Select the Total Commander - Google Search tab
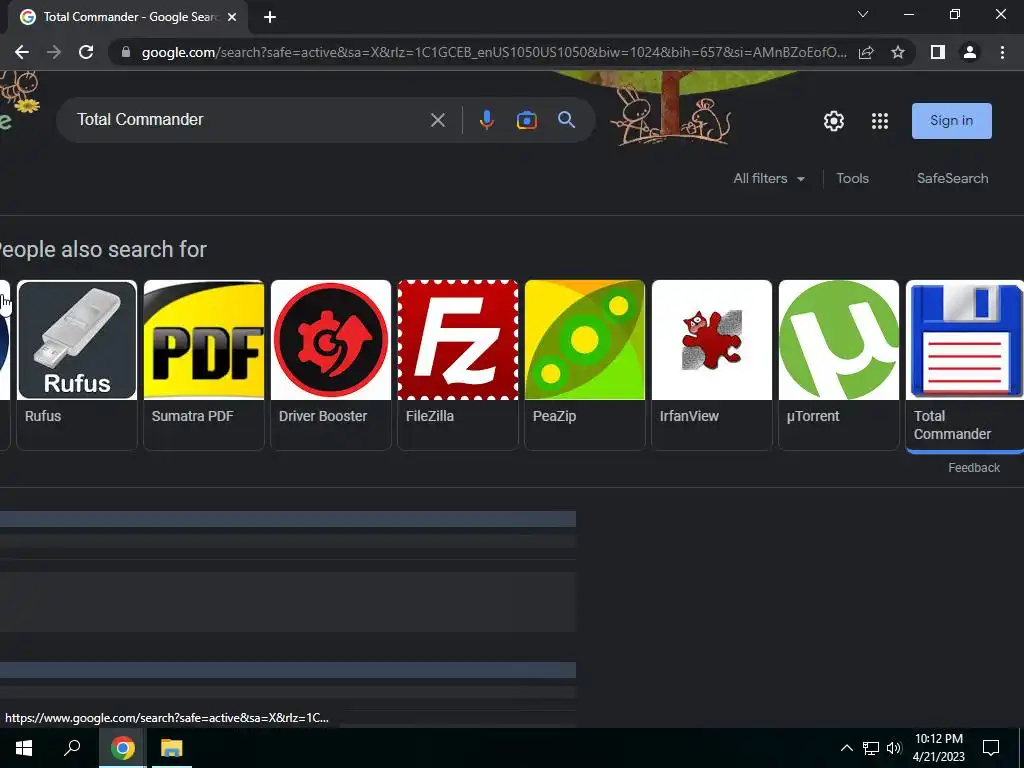The height and width of the screenshot is (768, 1024). (129, 17)
